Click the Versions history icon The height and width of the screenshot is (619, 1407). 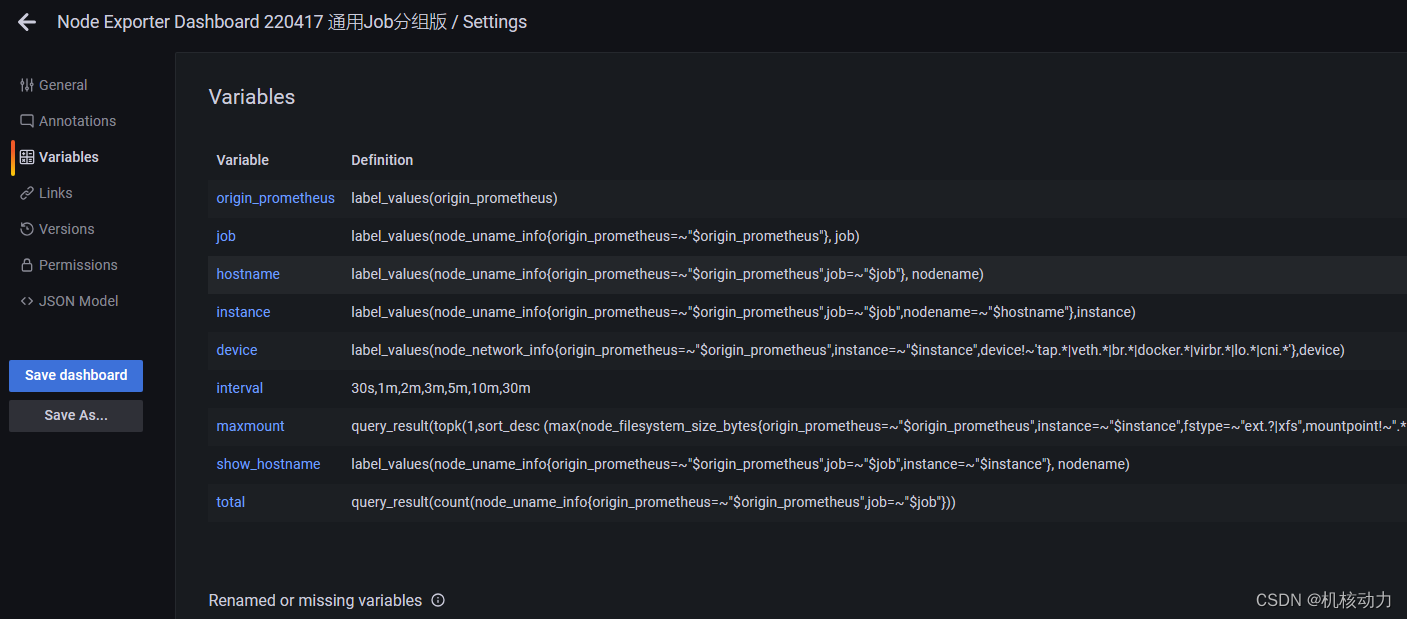27,229
